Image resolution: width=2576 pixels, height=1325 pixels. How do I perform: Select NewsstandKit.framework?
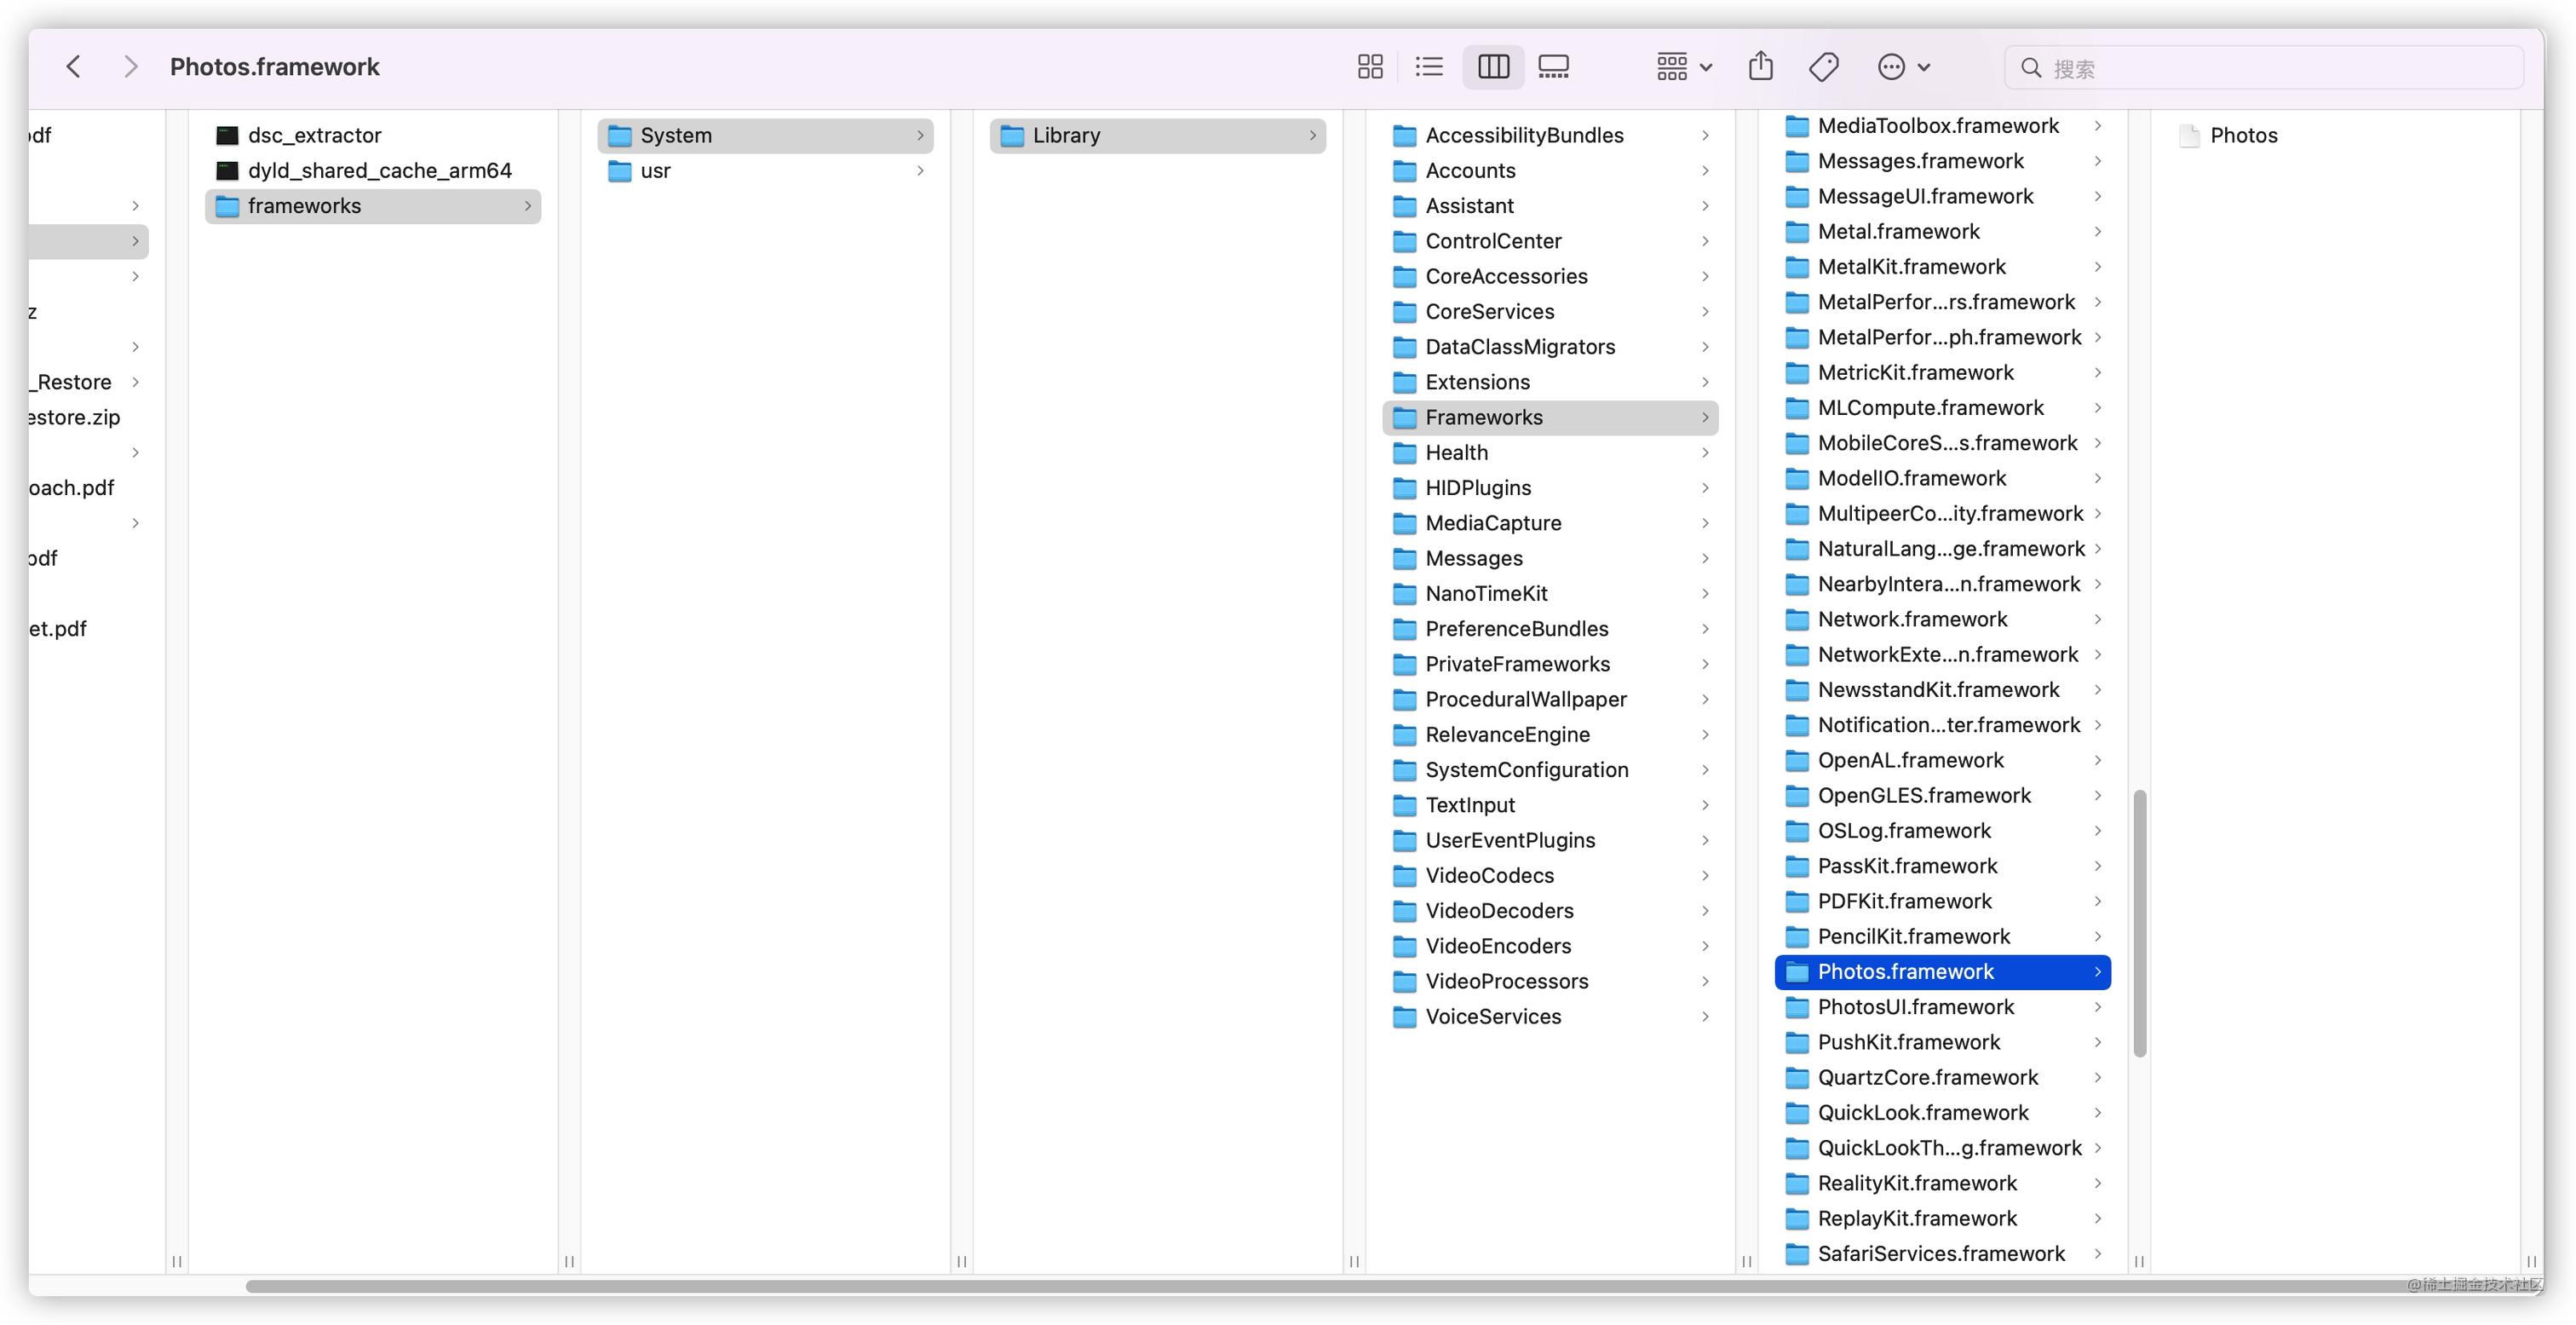(x=1943, y=690)
